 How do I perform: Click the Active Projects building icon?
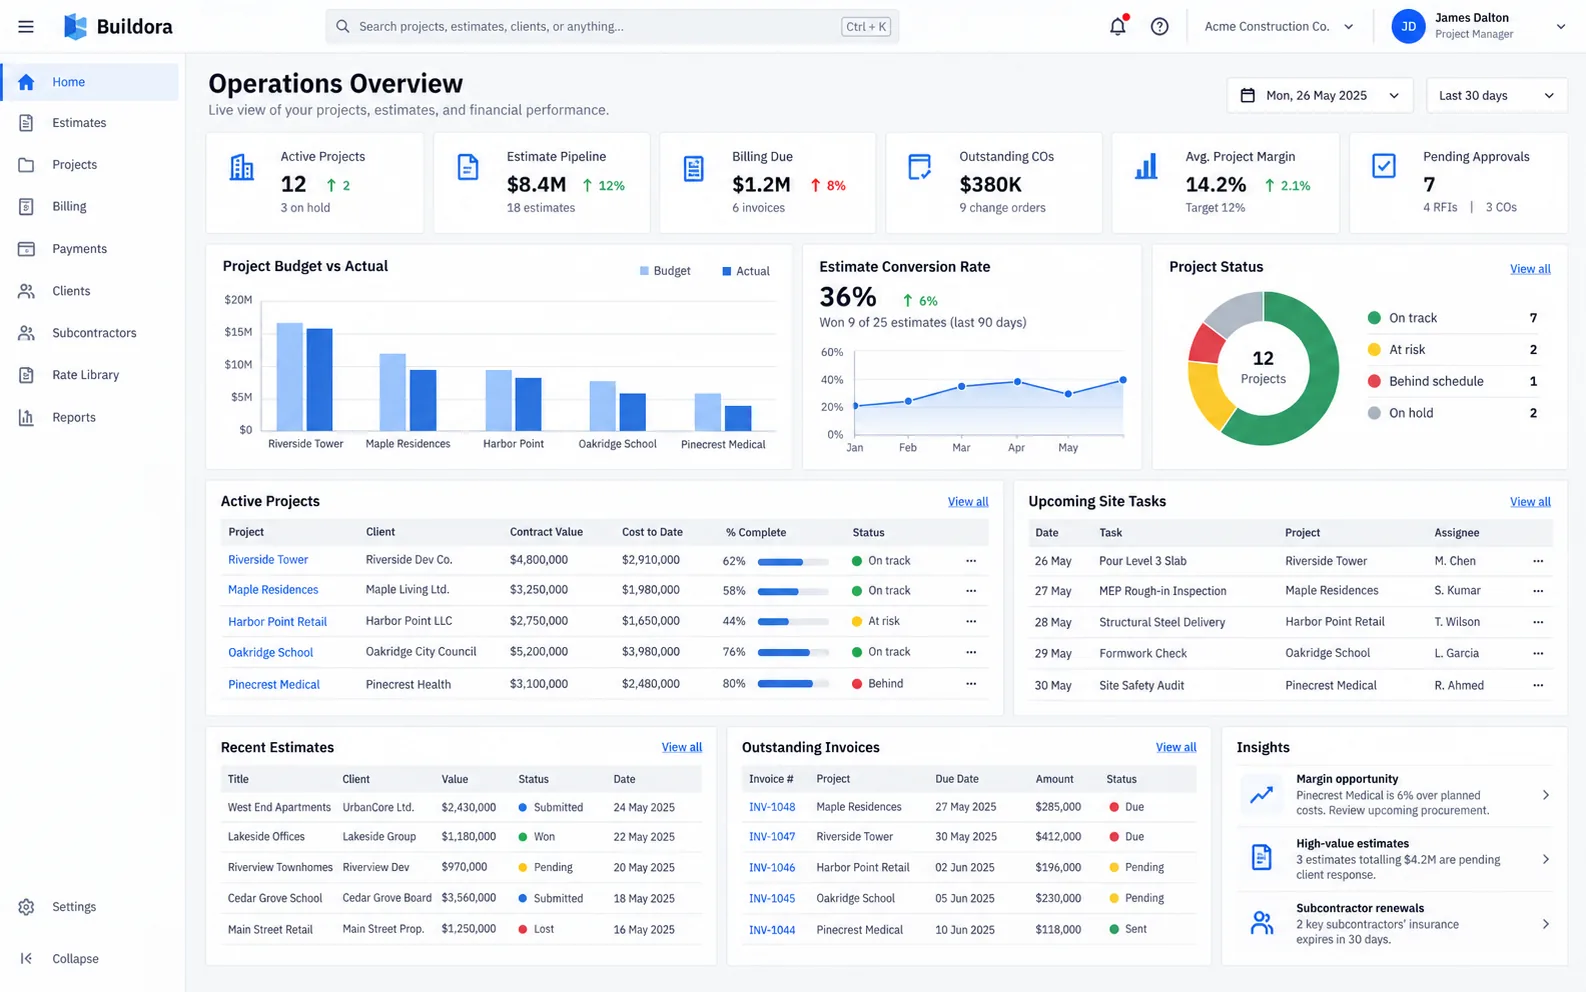(242, 167)
